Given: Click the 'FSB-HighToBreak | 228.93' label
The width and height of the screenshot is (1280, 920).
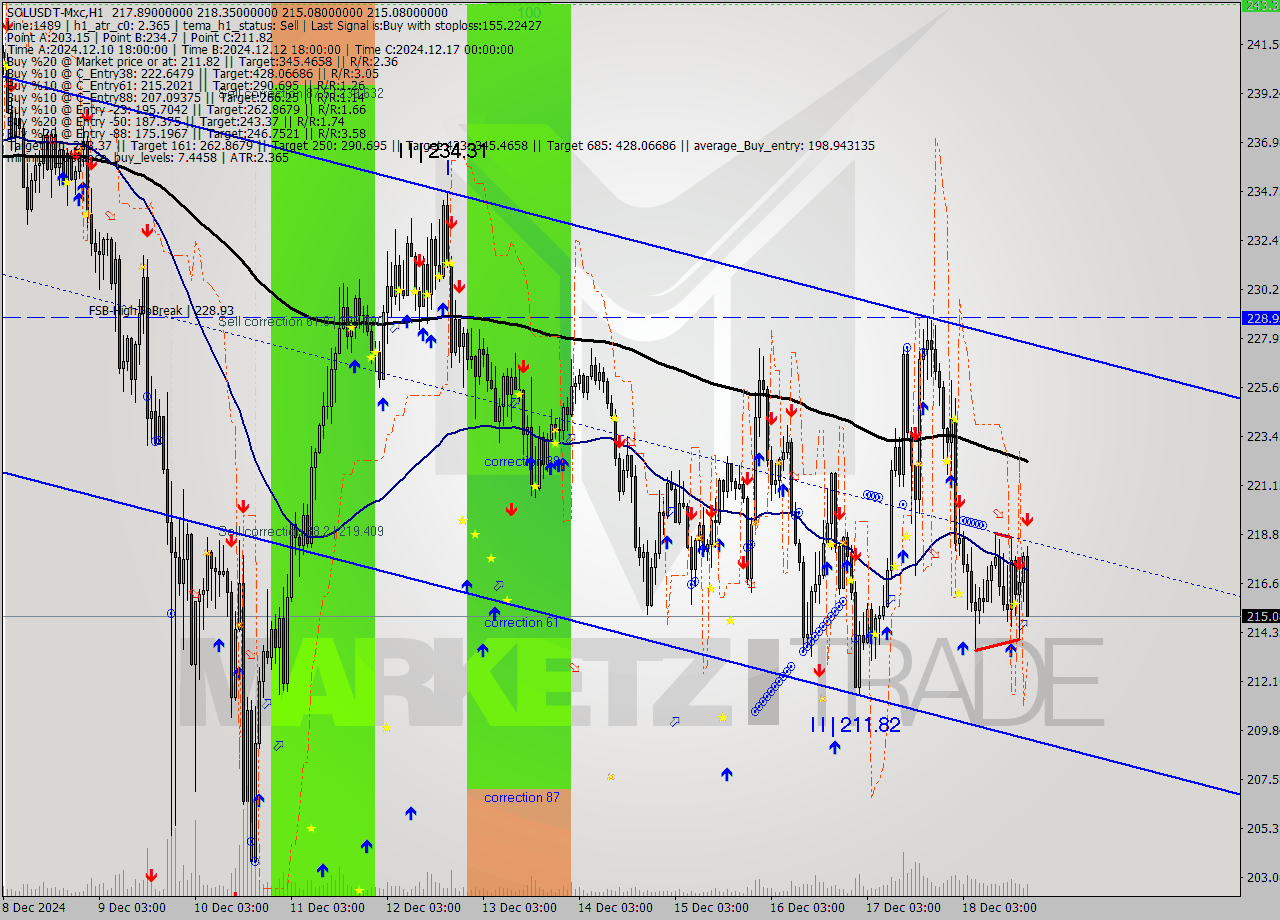Looking at the screenshot, I should pos(160,311).
